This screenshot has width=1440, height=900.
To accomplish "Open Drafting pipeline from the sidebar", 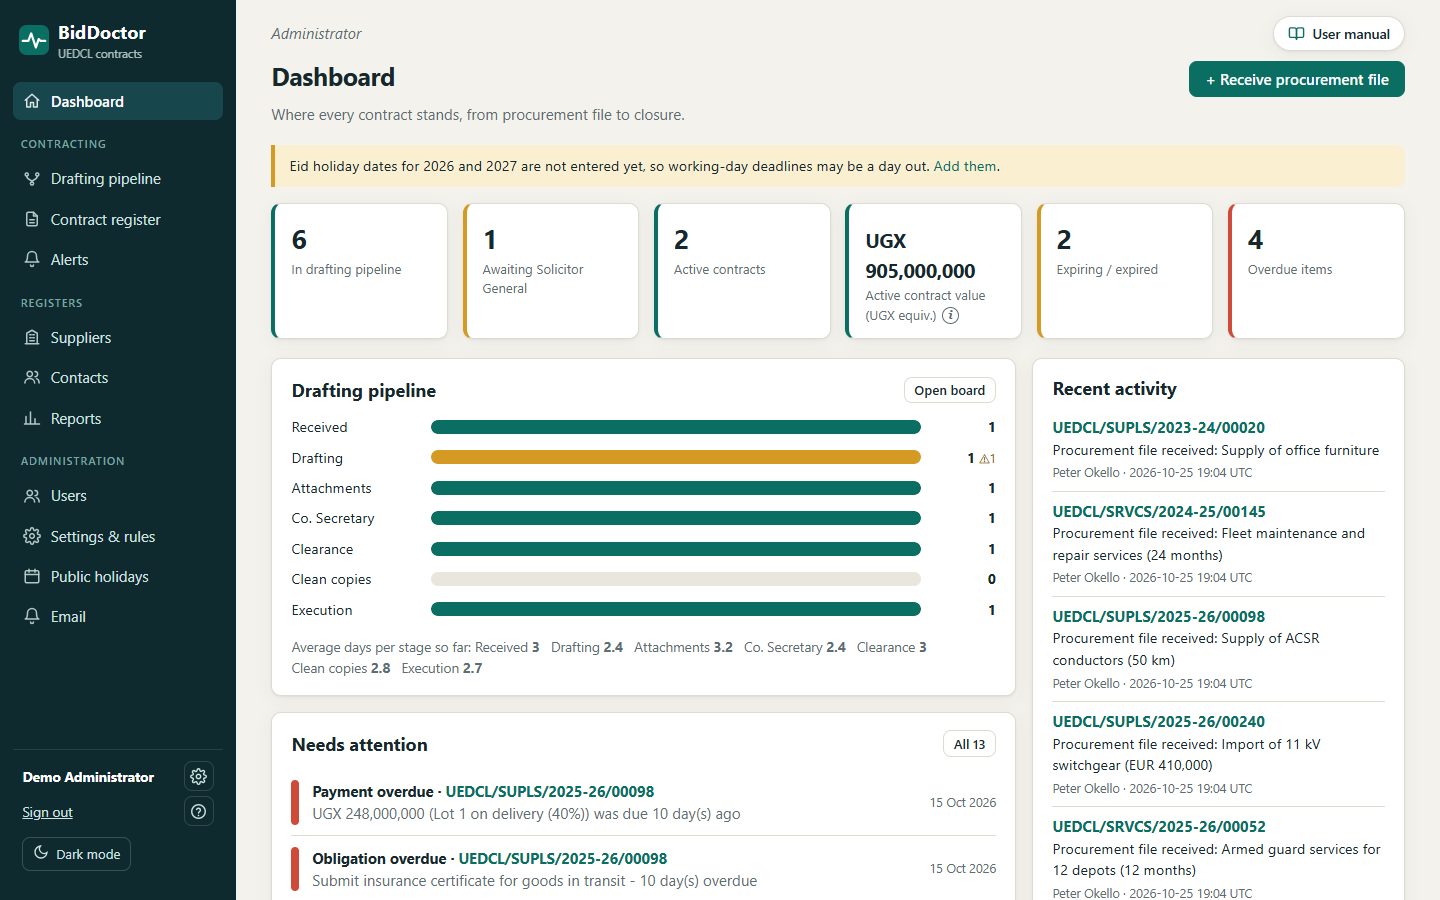I will tap(118, 179).
